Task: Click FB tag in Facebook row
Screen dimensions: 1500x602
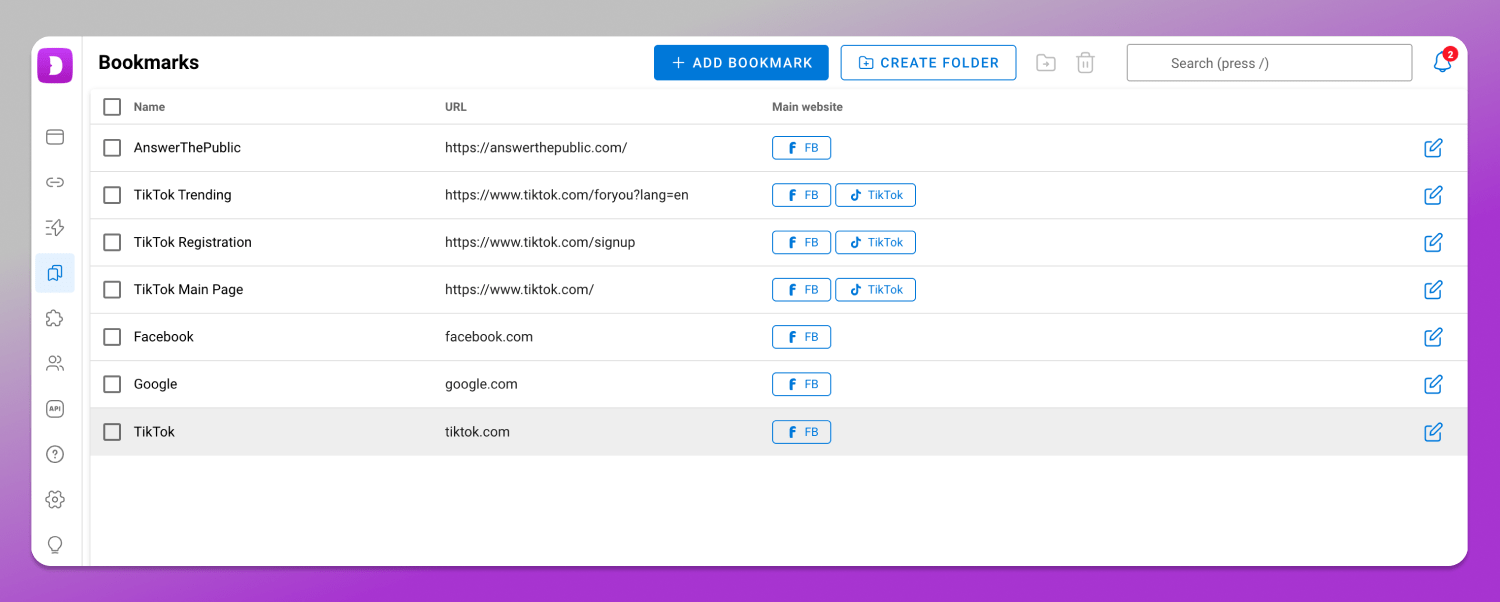Action: pyautogui.click(x=801, y=337)
